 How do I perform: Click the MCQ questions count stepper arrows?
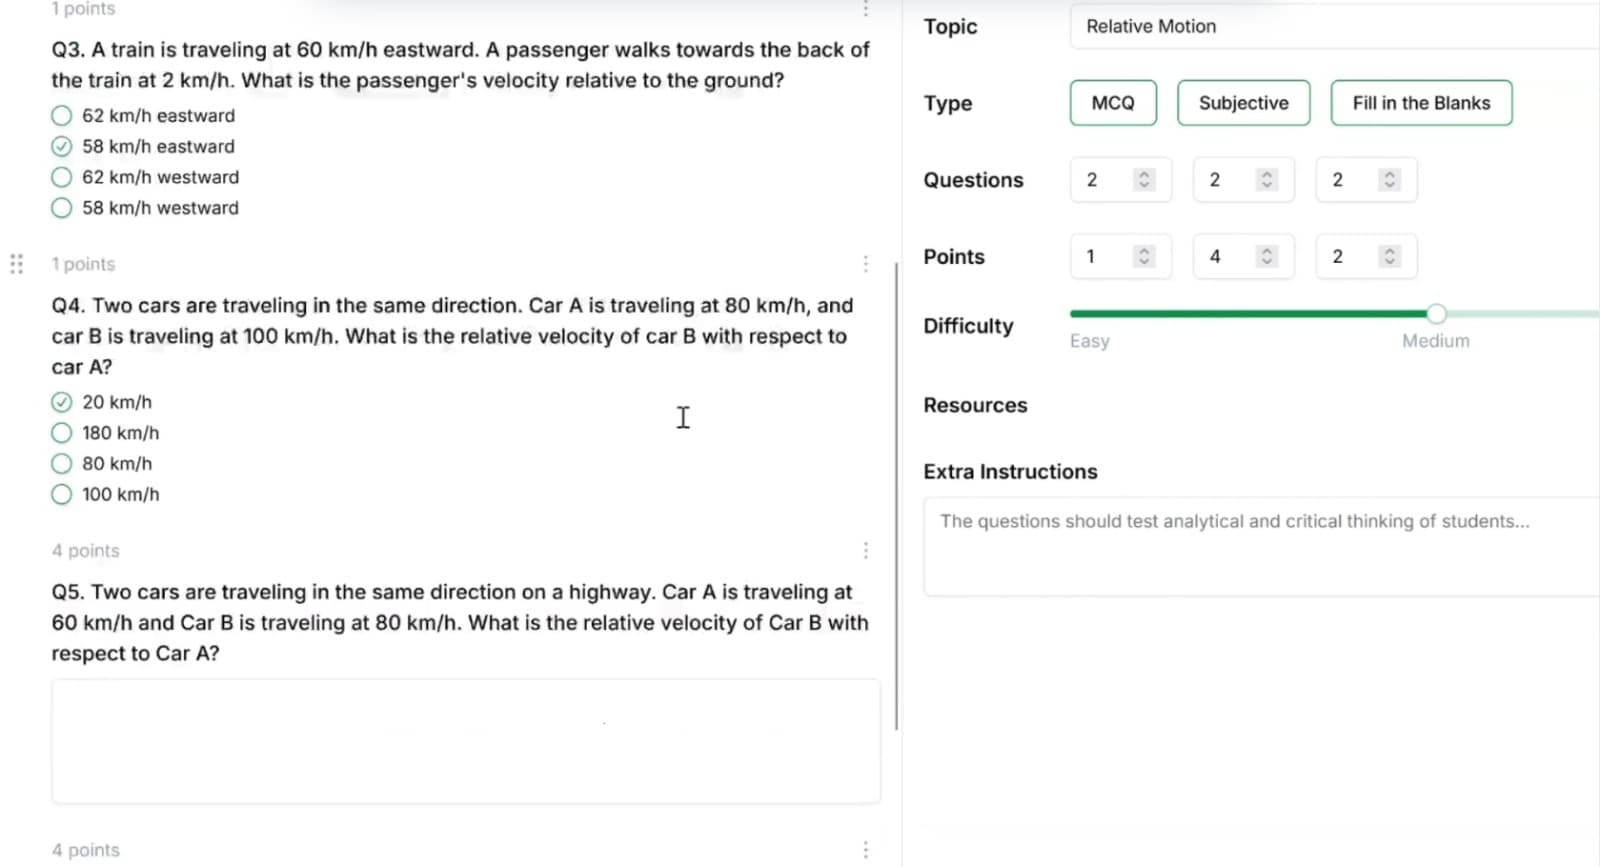[x=1144, y=180]
